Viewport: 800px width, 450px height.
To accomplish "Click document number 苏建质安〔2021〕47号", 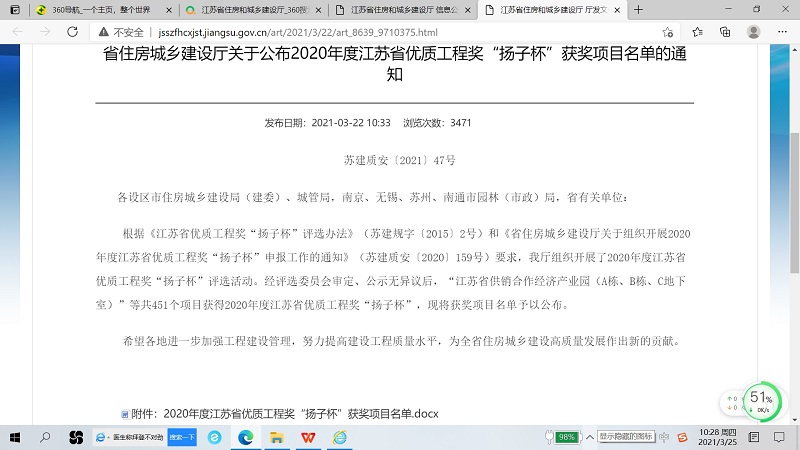I will pos(399,160).
